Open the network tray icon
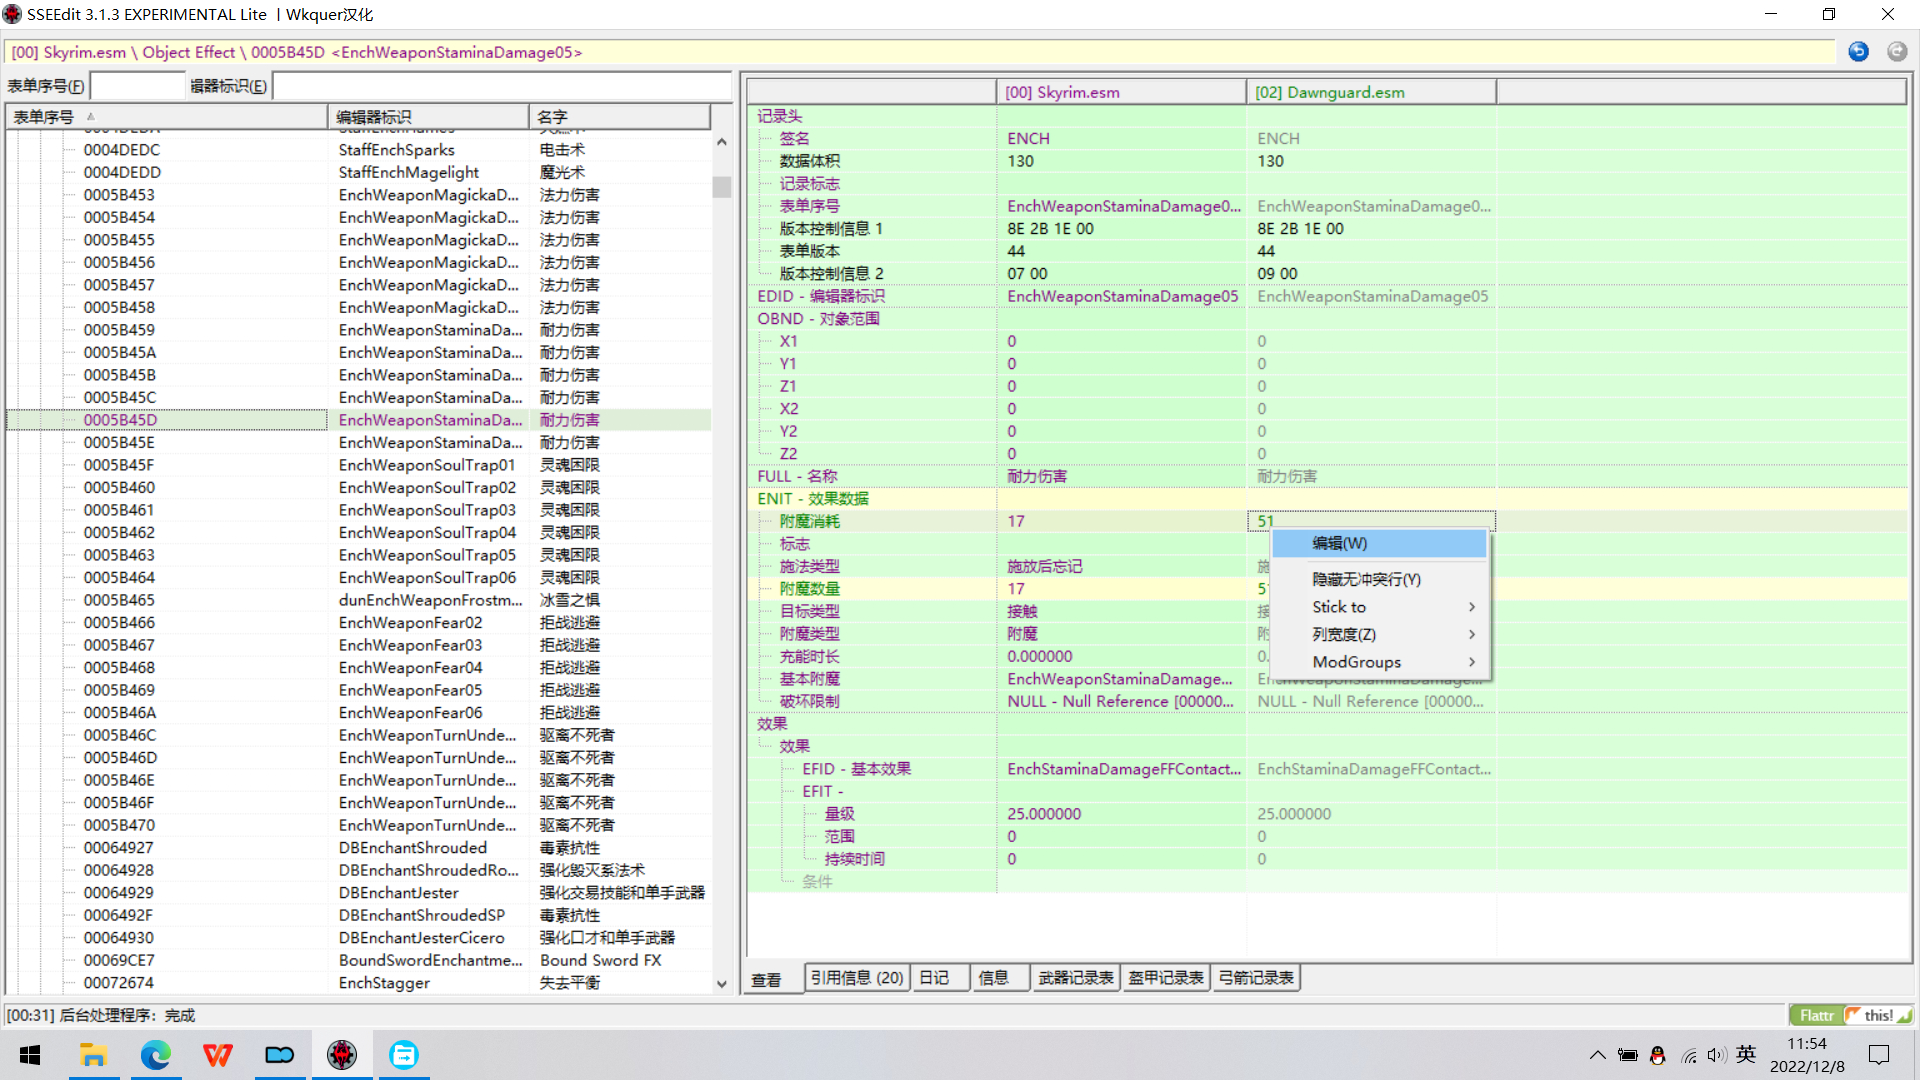 [x=1689, y=1056]
